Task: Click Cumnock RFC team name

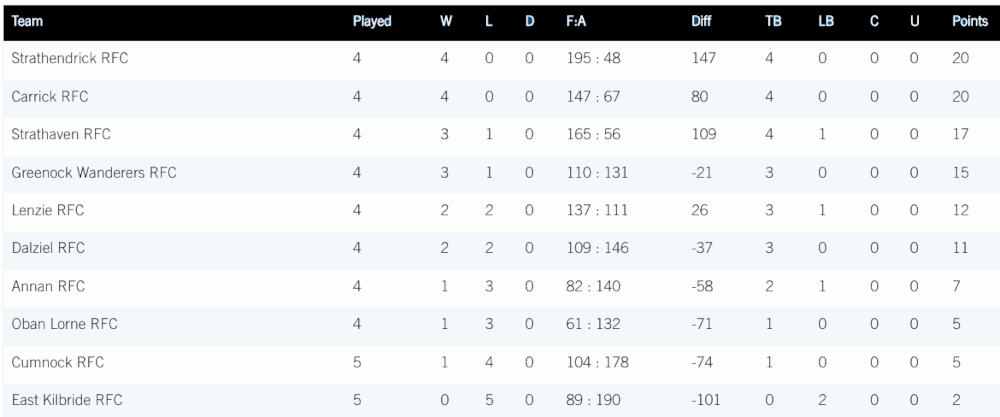Action: [x=57, y=362]
